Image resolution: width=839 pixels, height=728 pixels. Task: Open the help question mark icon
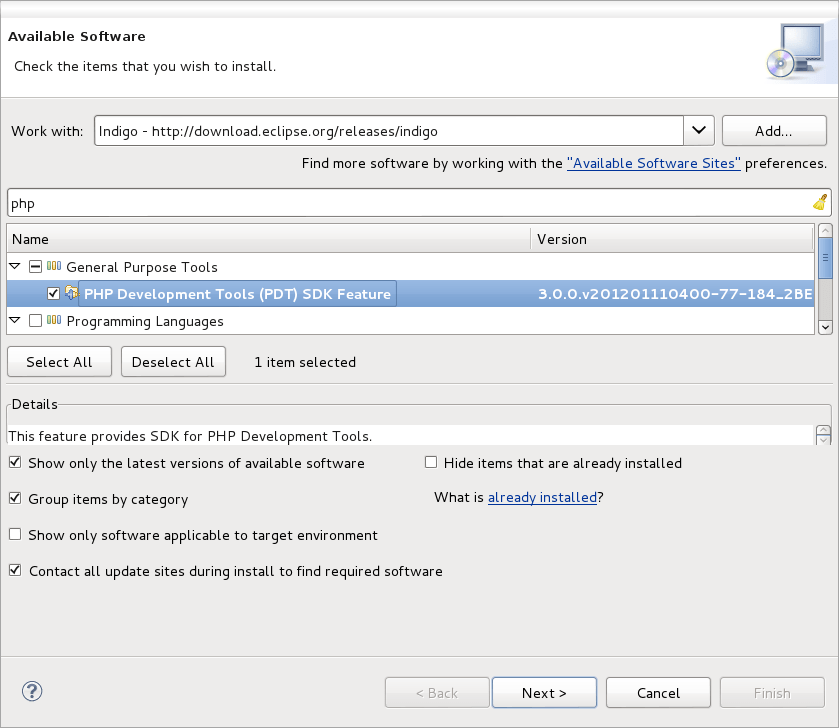pyautogui.click(x=32, y=691)
